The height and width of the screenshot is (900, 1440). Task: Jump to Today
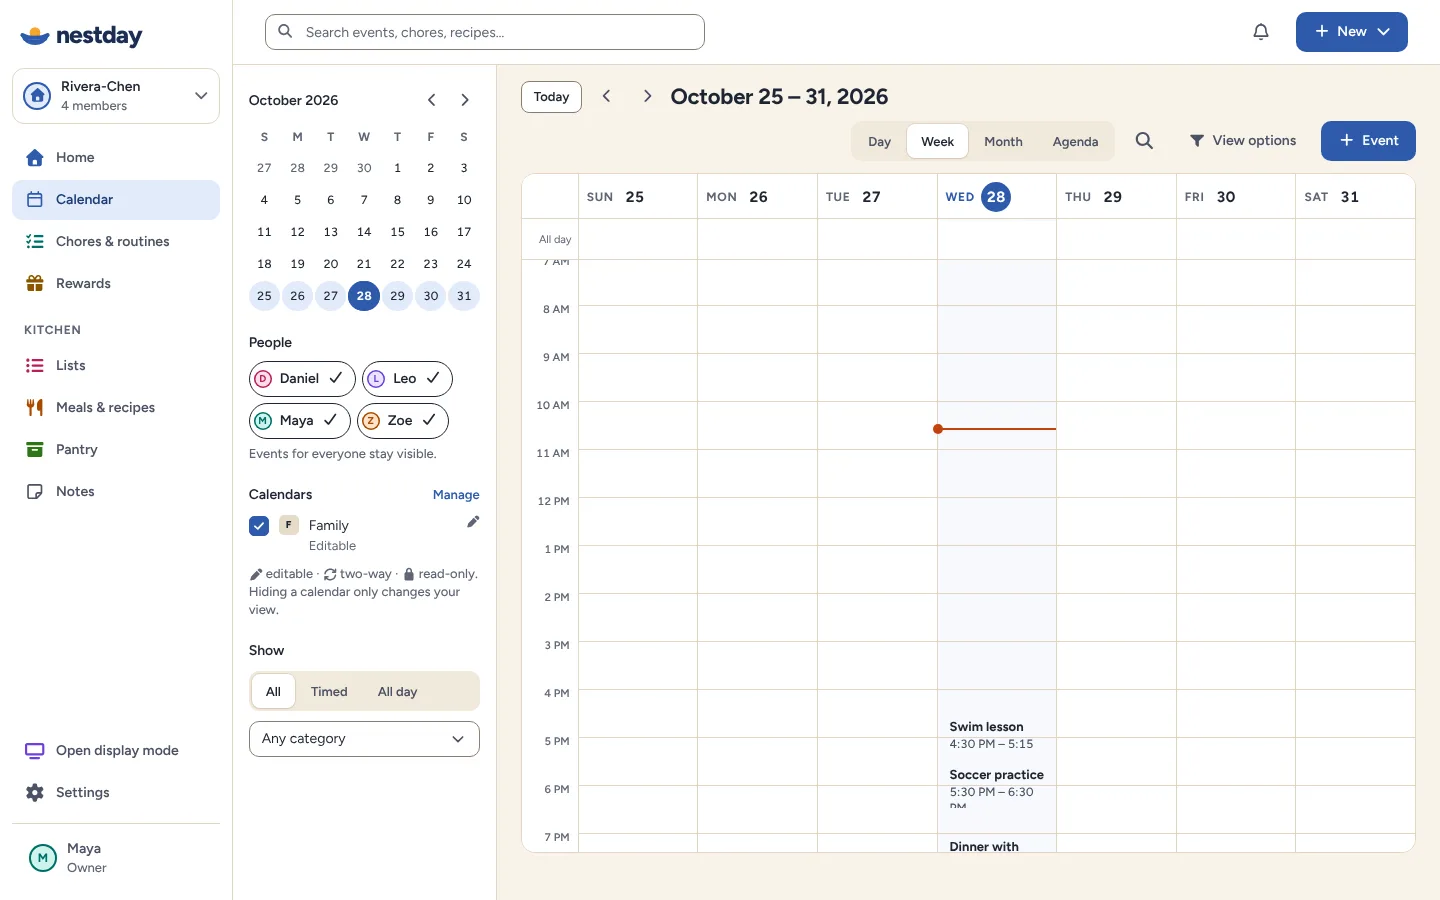[x=551, y=97]
